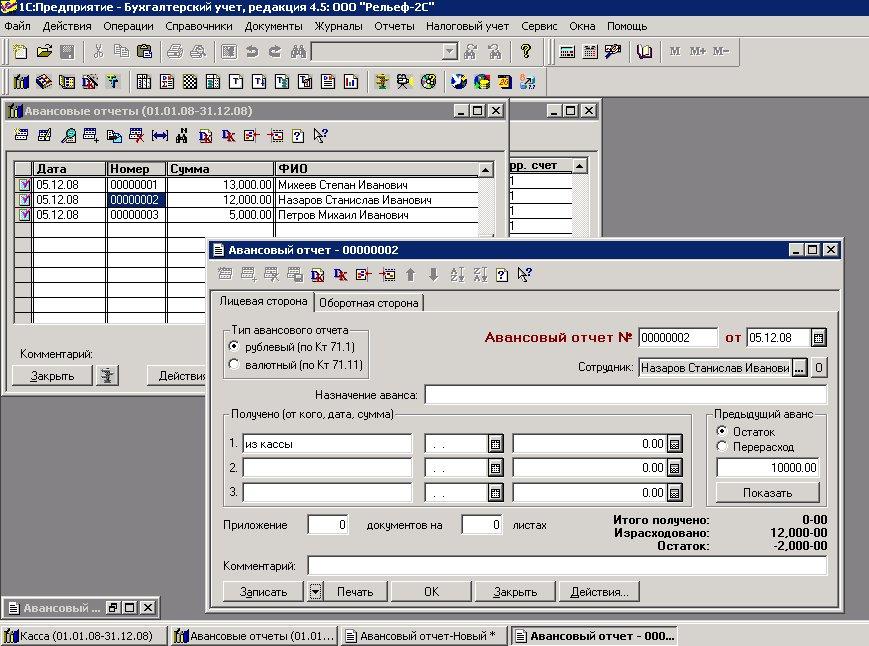Screen dimensions: 869x646
Task: Click the Print icon in main toolbar
Action: (175, 52)
